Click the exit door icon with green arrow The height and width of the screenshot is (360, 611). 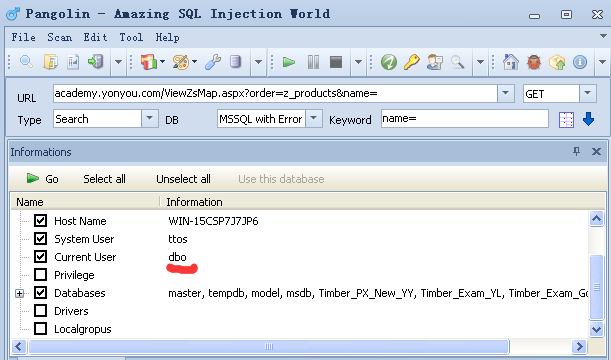click(95, 62)
